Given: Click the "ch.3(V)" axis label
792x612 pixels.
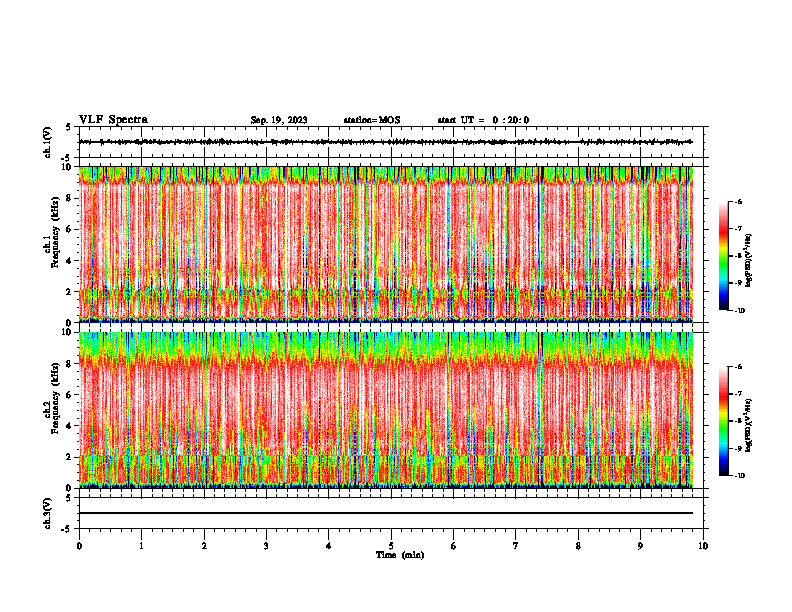Looking at the screenshot, I should click(48, 513).
